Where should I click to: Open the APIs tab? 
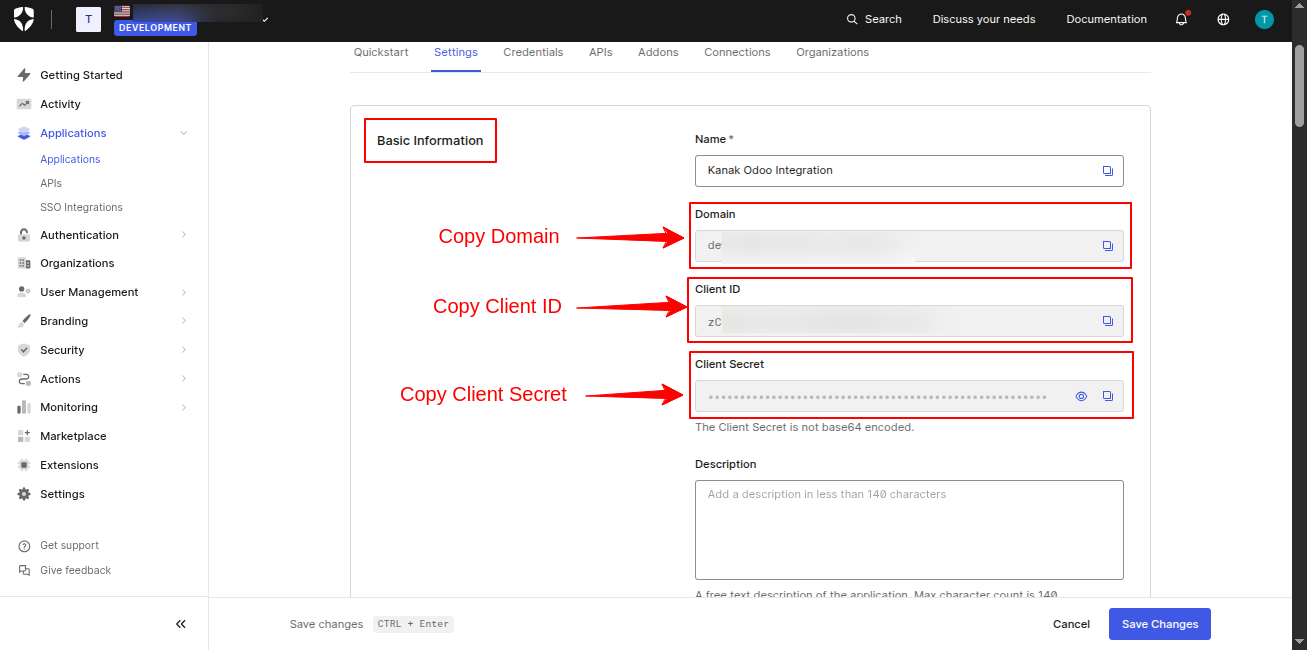[x=601, y=52]
